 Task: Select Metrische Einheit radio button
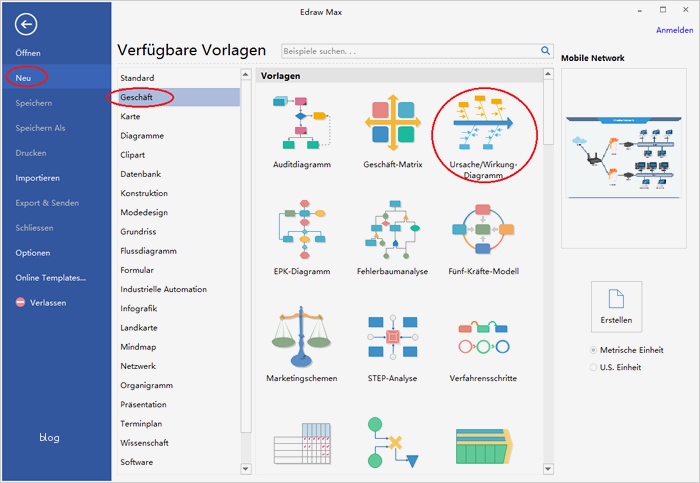coord(593,350)
